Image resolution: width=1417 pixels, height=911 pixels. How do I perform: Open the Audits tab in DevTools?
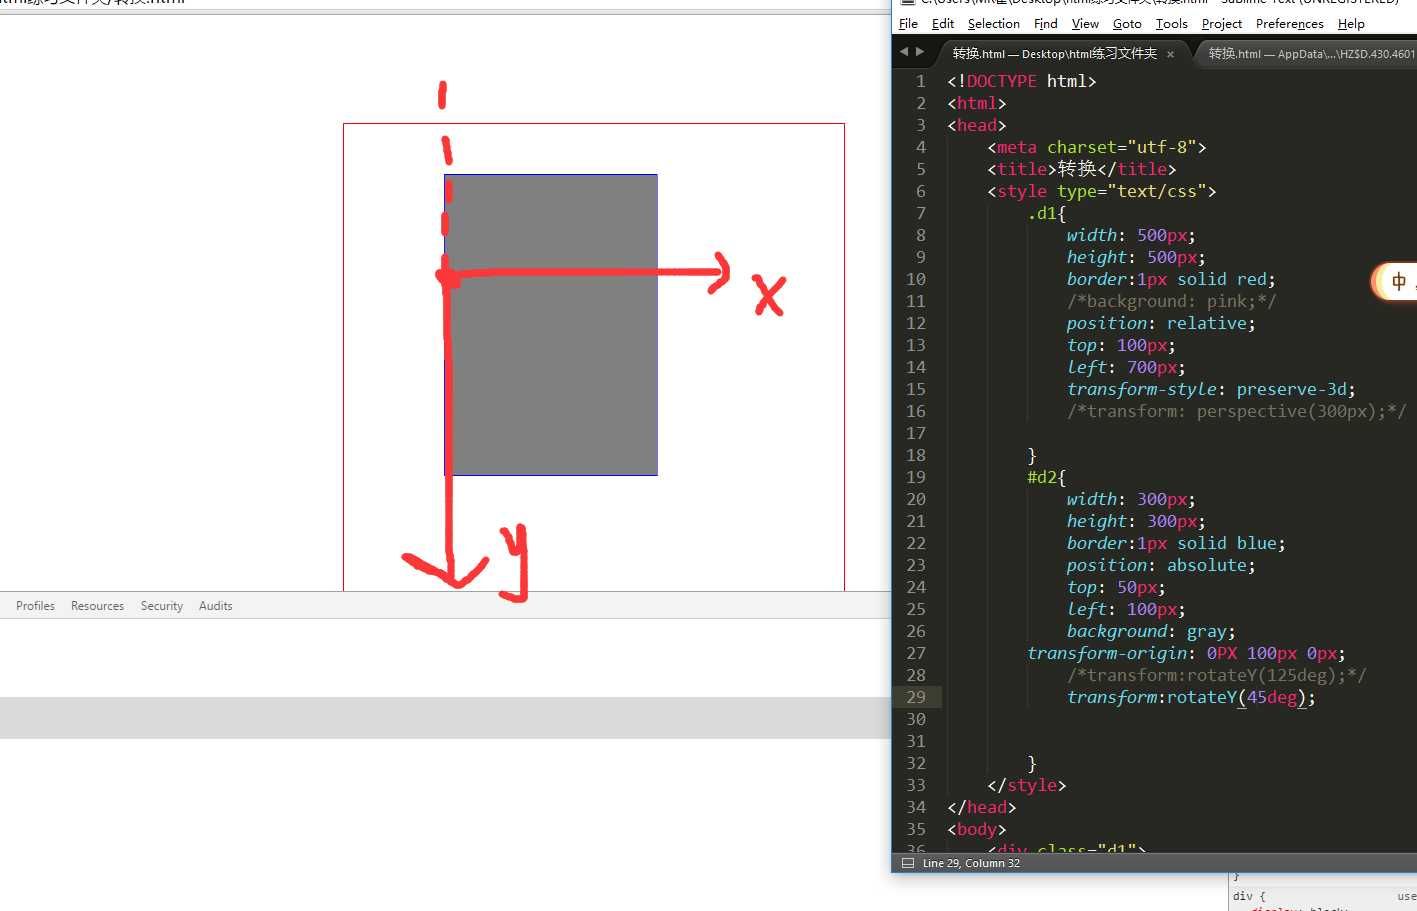[215, 606]
